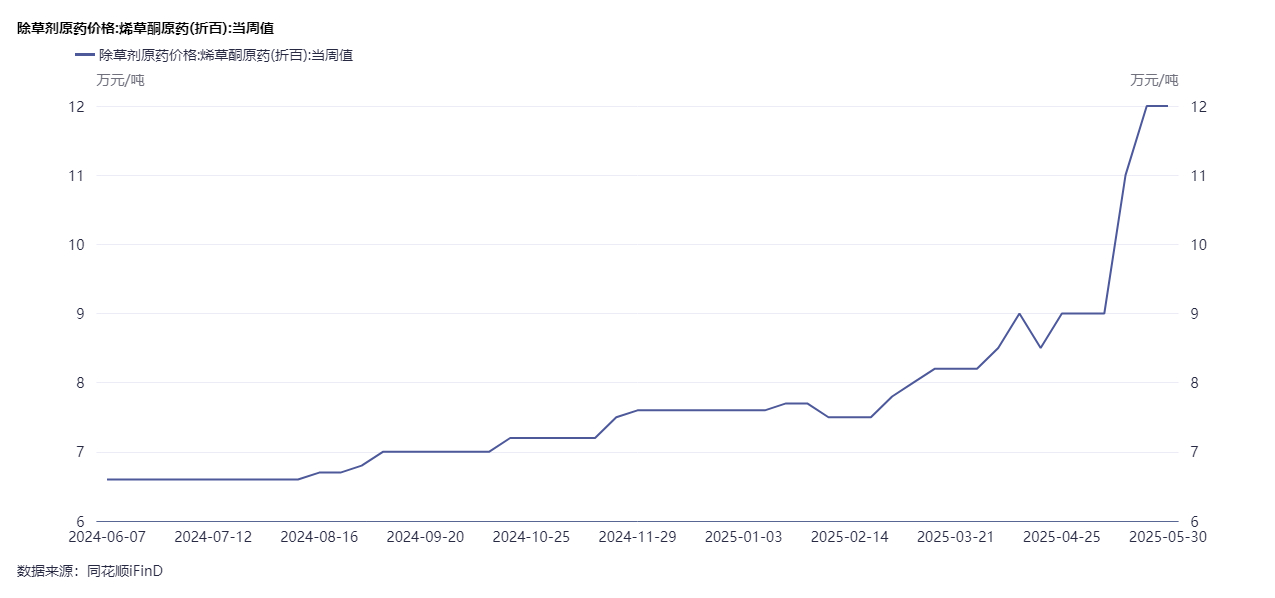The width and height of the screenshot is (1275, 598).
Task: Choose the 2025-02-14 date label
Action: pos(849,537)
